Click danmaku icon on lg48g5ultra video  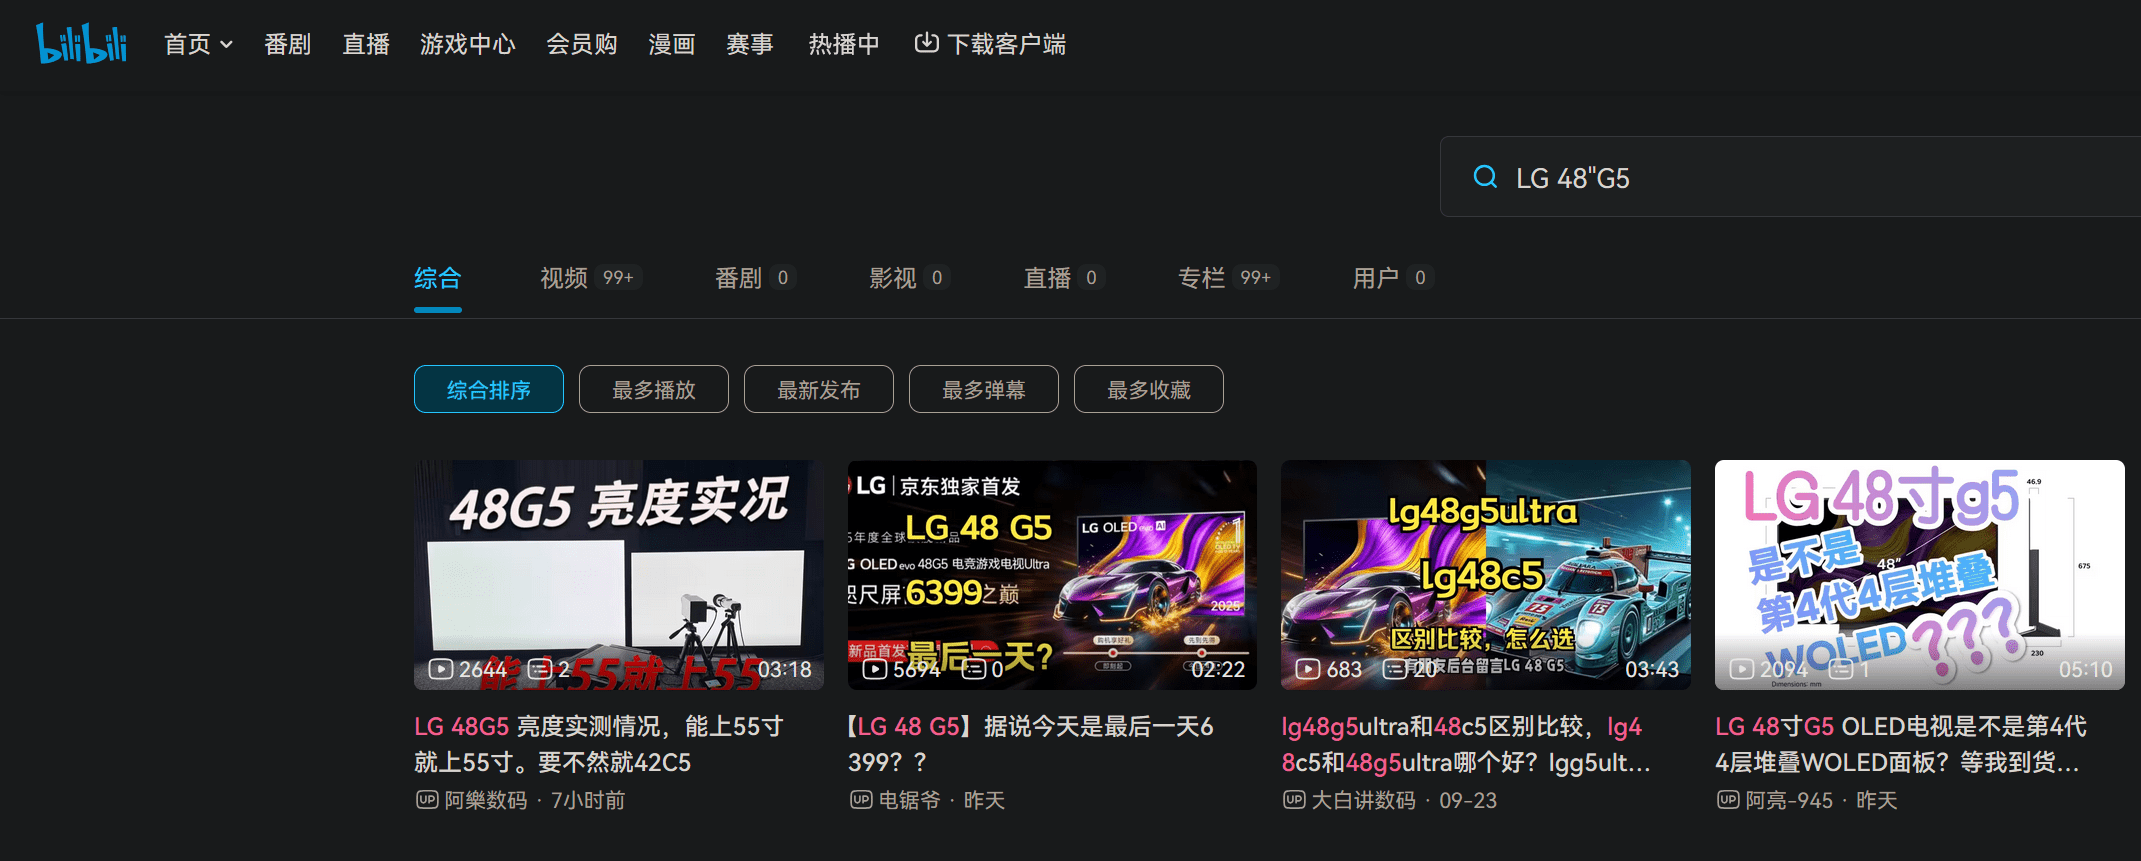(1395, 669)
